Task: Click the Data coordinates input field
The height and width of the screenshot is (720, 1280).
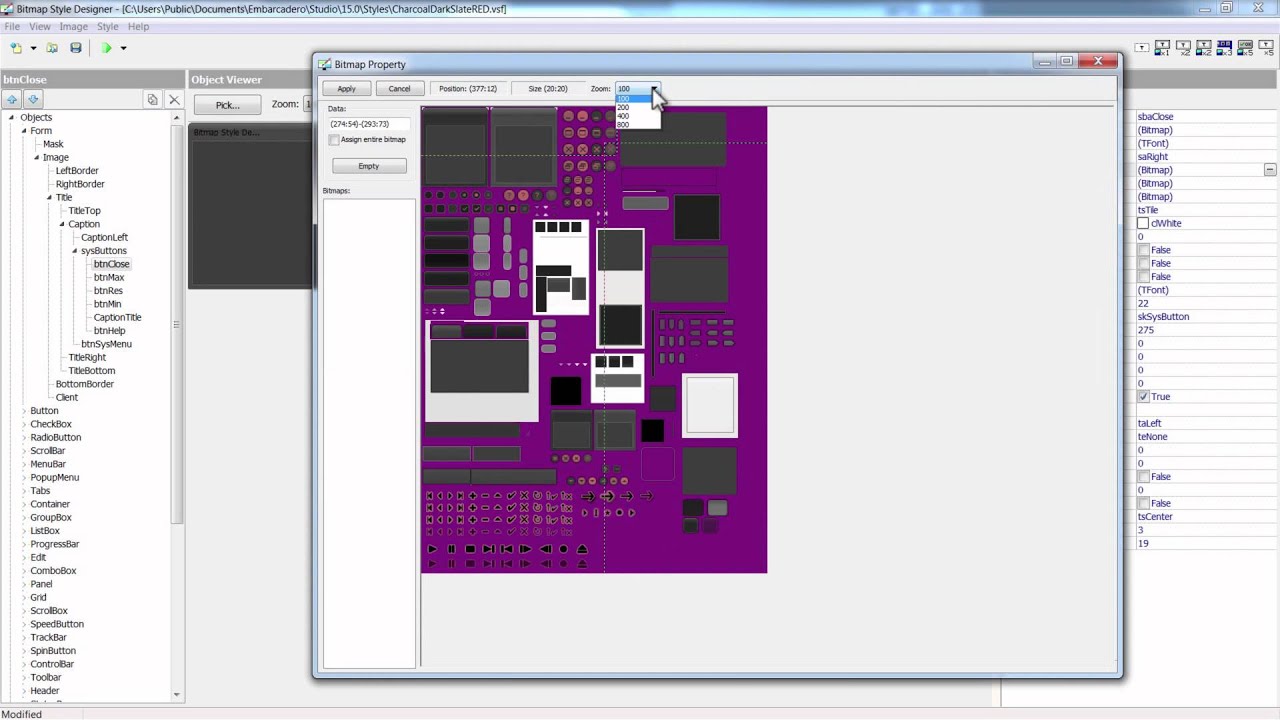Action: (x=368, y=124)
